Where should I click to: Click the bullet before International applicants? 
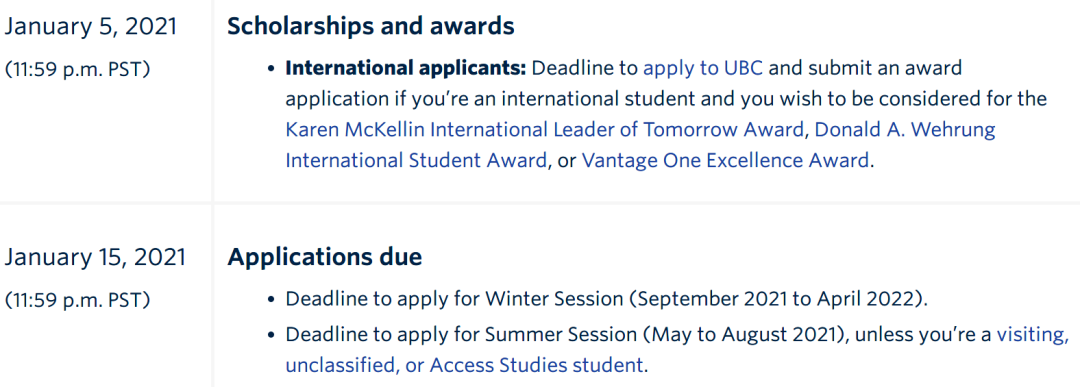(273, 70)
